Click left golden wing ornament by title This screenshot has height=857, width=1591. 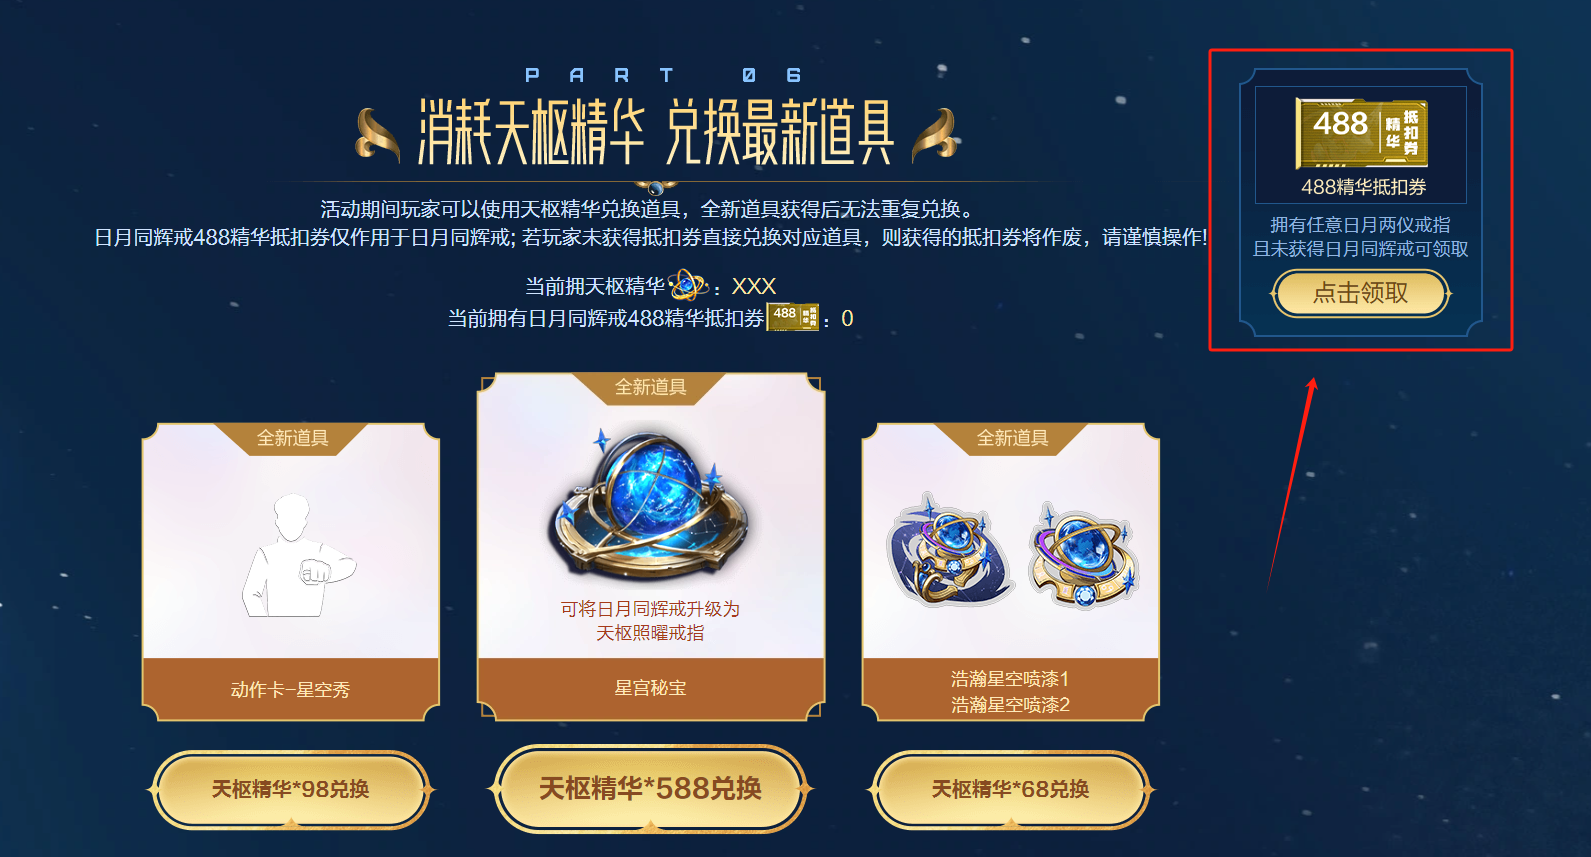pos(377,134)
